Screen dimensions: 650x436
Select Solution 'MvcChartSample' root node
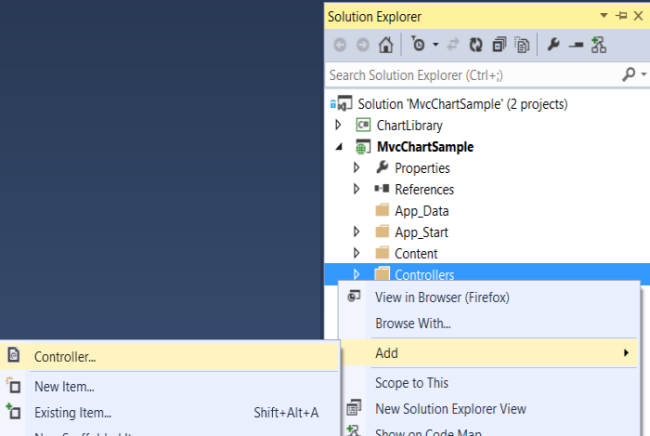pos(463,104)
